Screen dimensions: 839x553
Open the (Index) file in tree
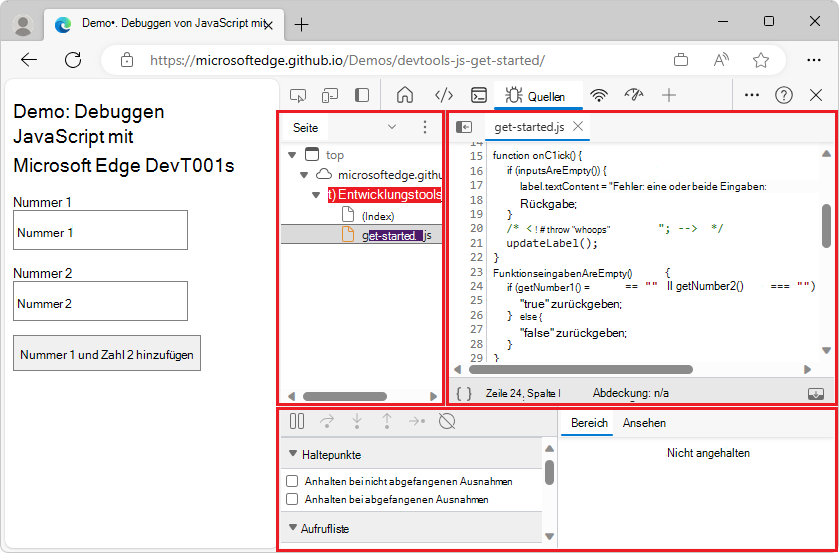click(378, 216)
